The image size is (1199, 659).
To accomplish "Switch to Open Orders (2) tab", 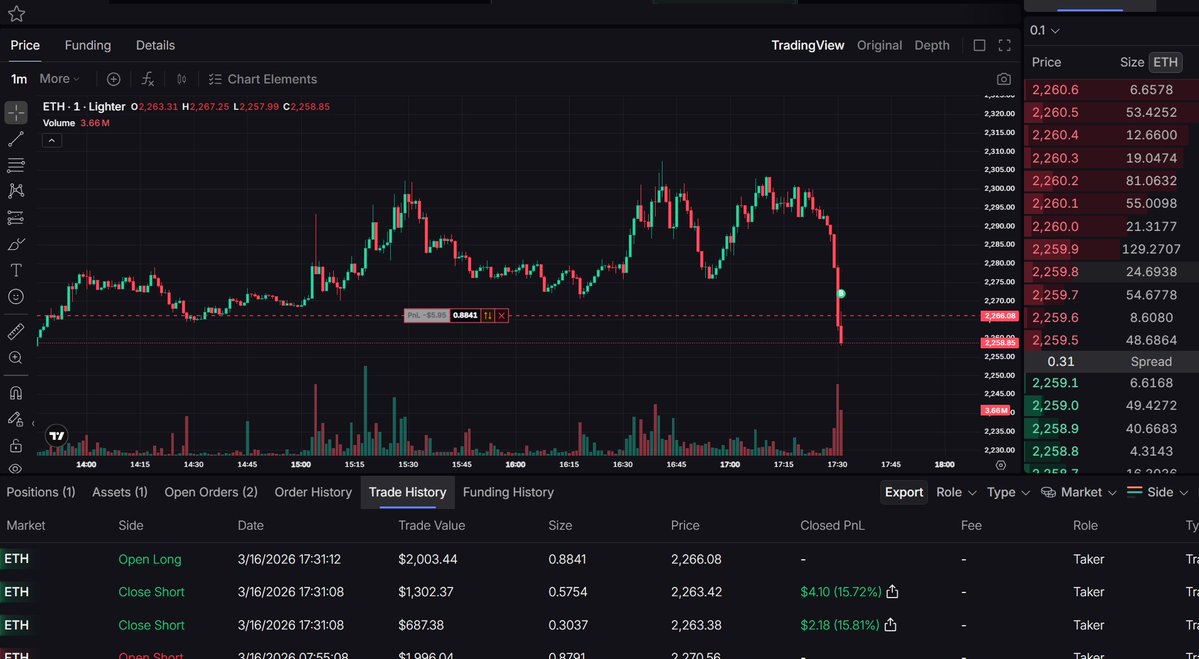I will [x=211, y=492].
